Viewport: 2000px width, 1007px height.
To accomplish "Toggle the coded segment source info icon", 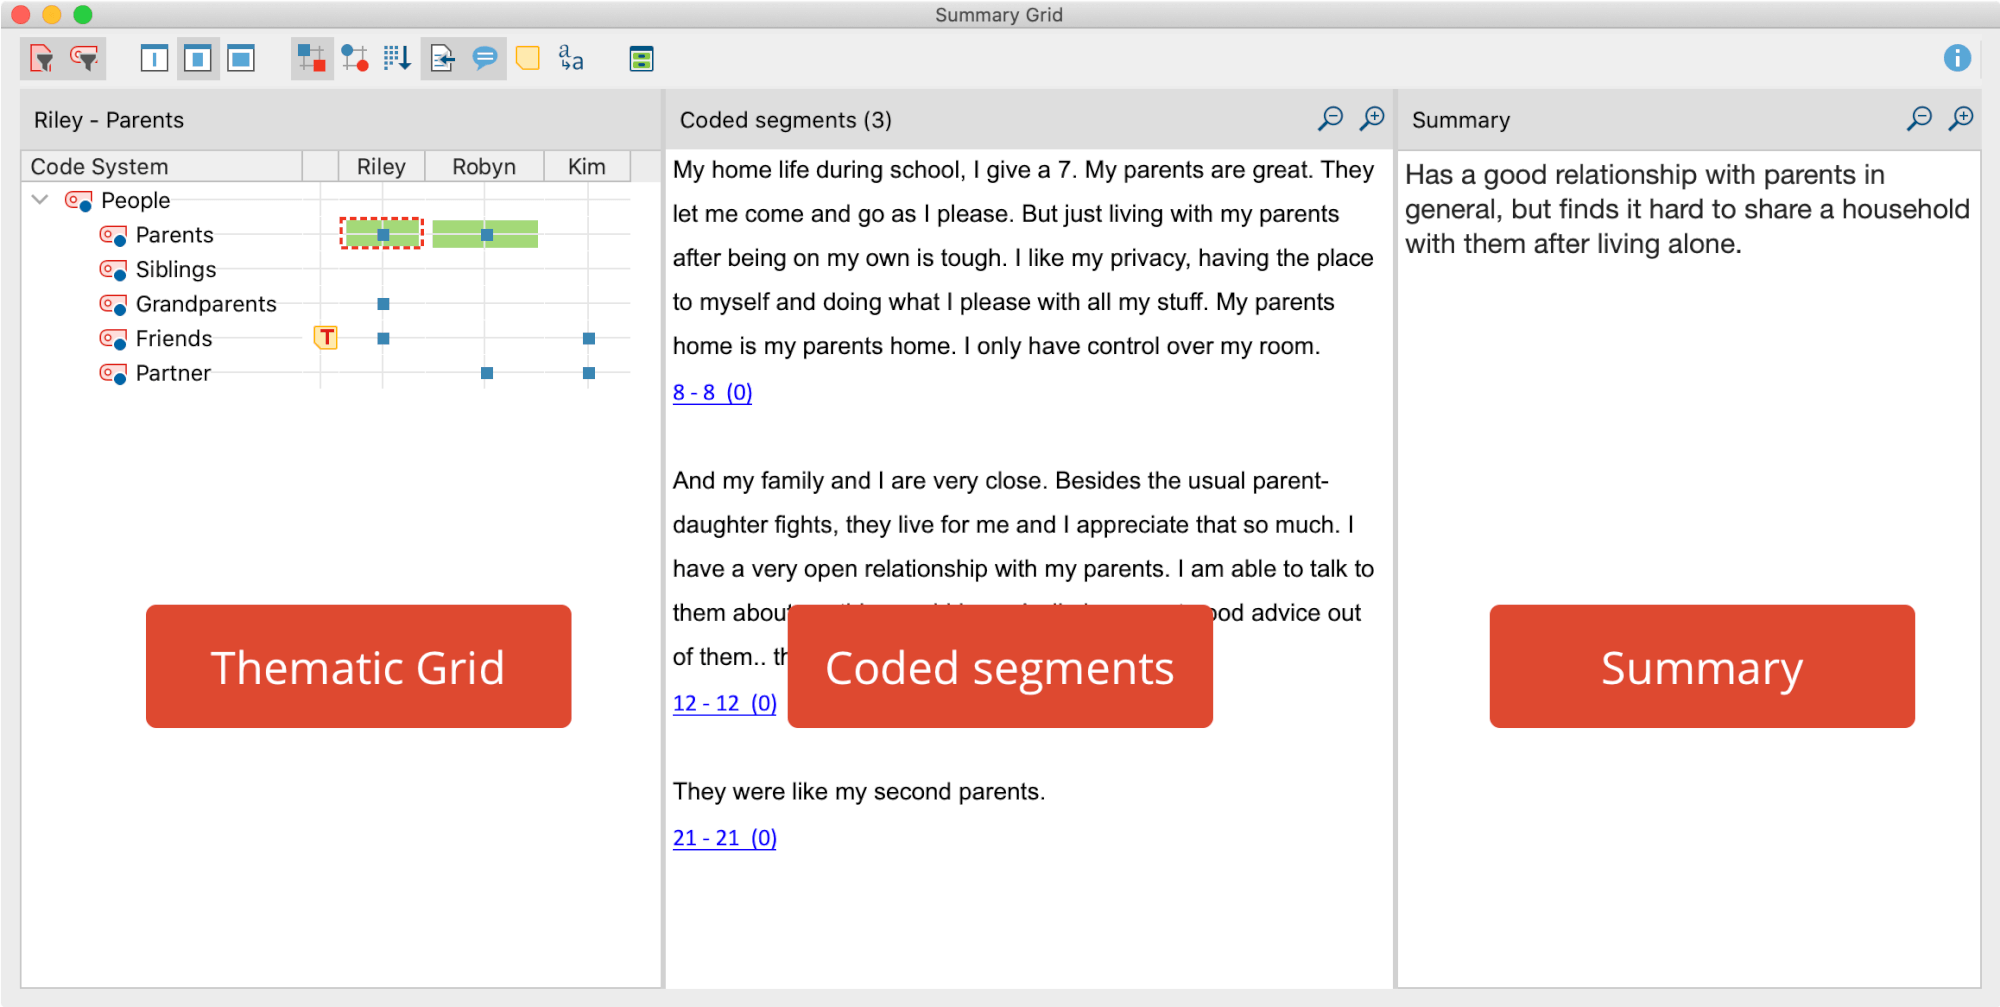I will click(x=442, y=59).
